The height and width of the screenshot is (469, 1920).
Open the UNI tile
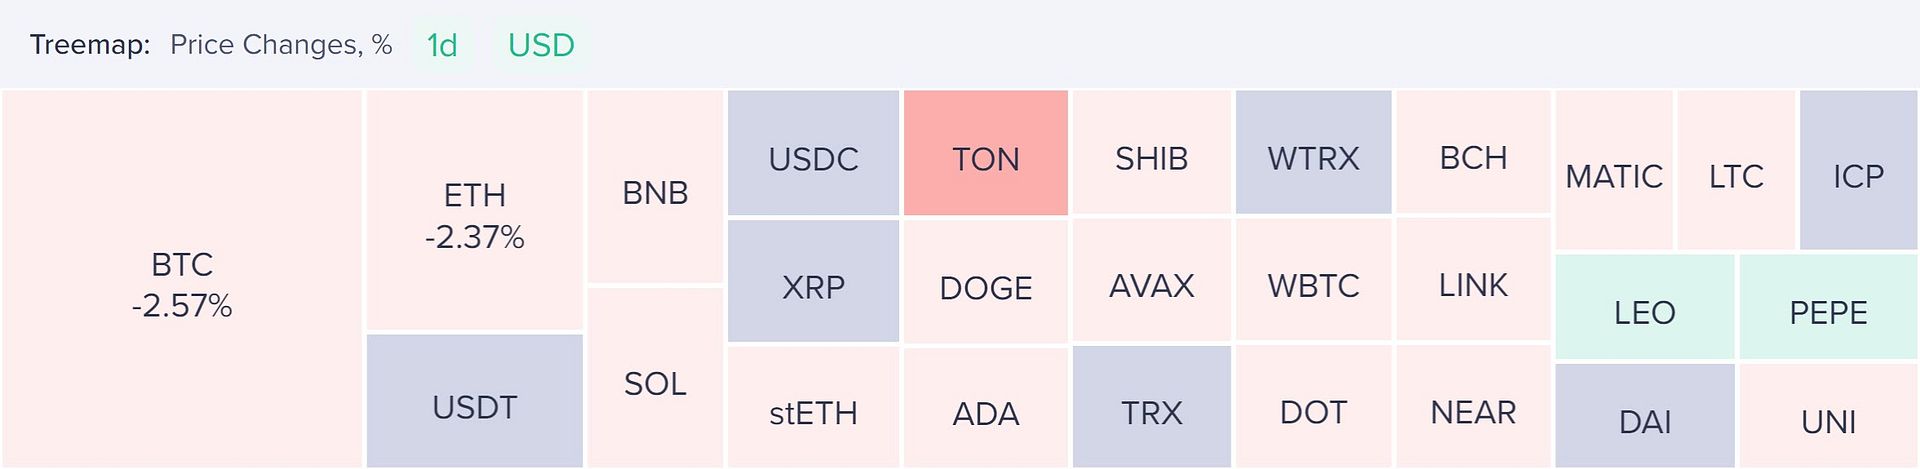tap(1828, 416)
